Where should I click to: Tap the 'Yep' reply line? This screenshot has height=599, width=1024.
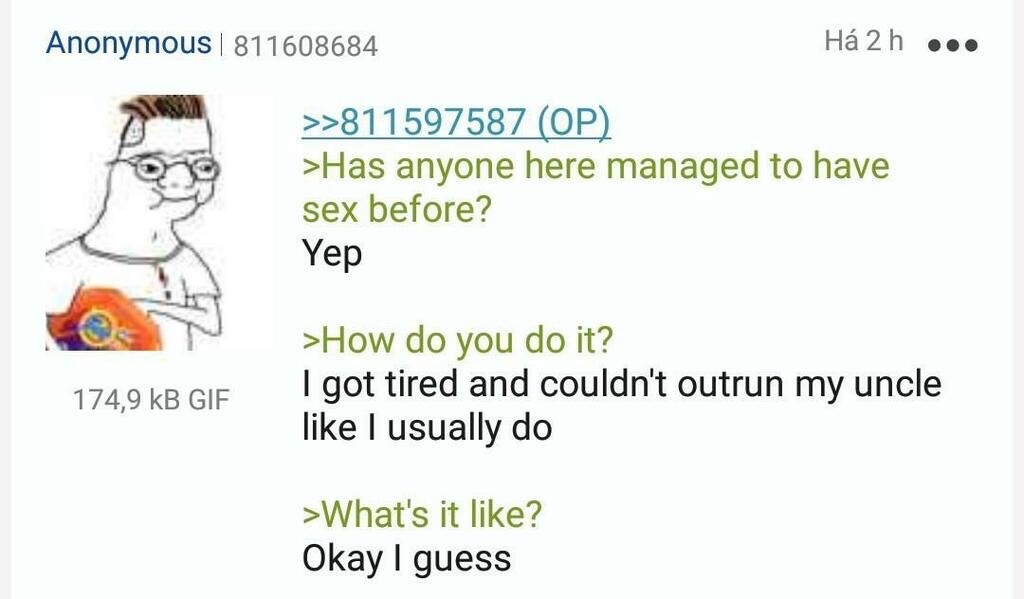click(332, 254)
